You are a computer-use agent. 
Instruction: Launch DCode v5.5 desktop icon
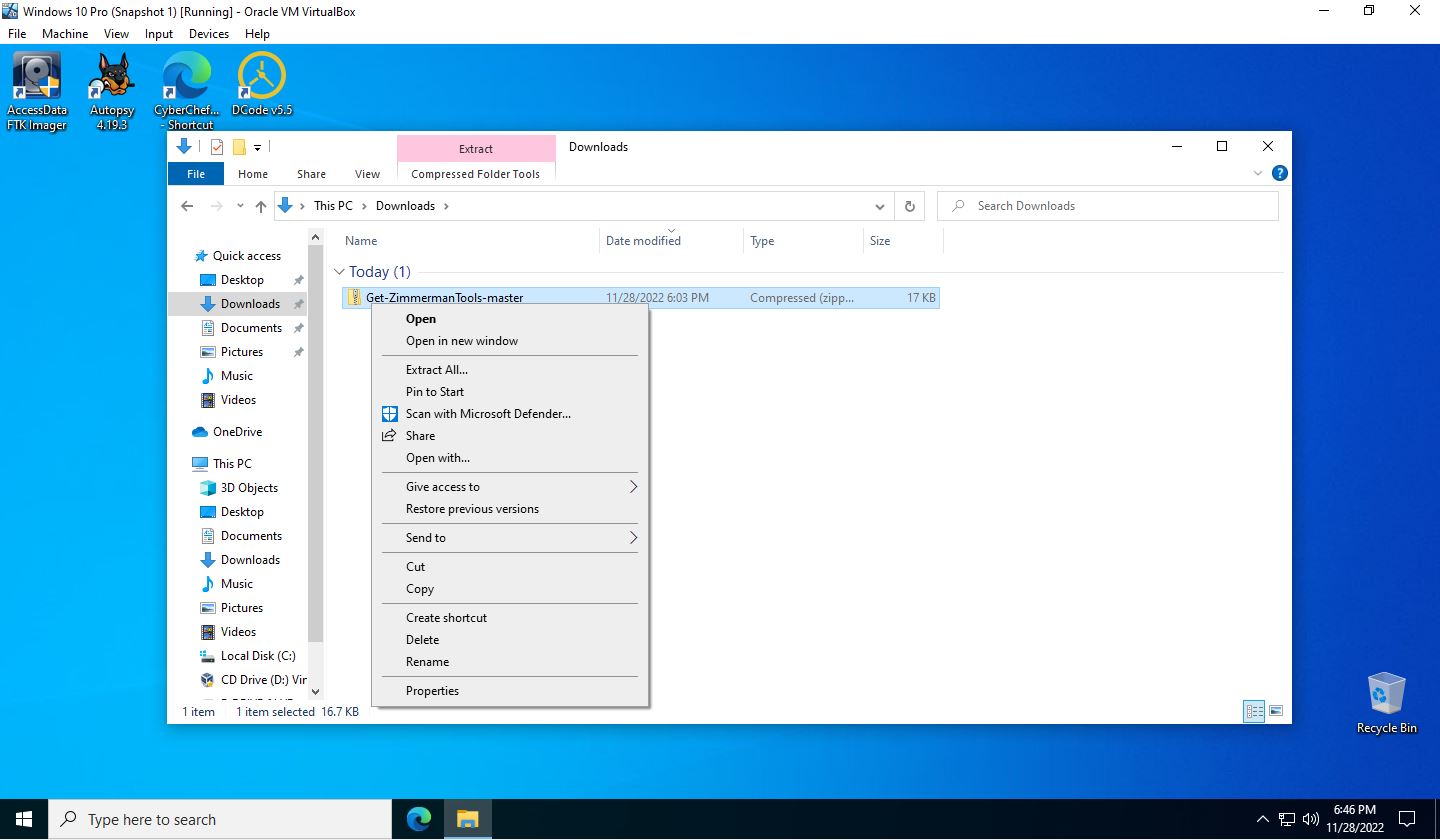point(262,85)
